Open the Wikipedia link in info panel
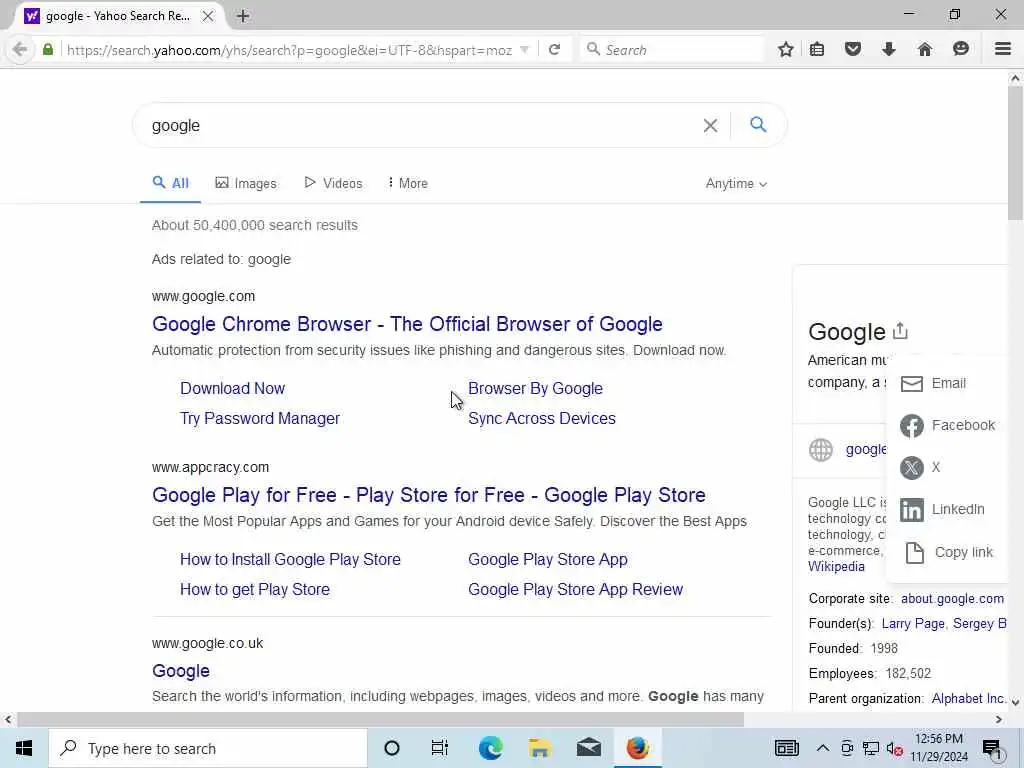Viewport: 1024px width, 768px height. pyautogui.click(x=836, y=567)
